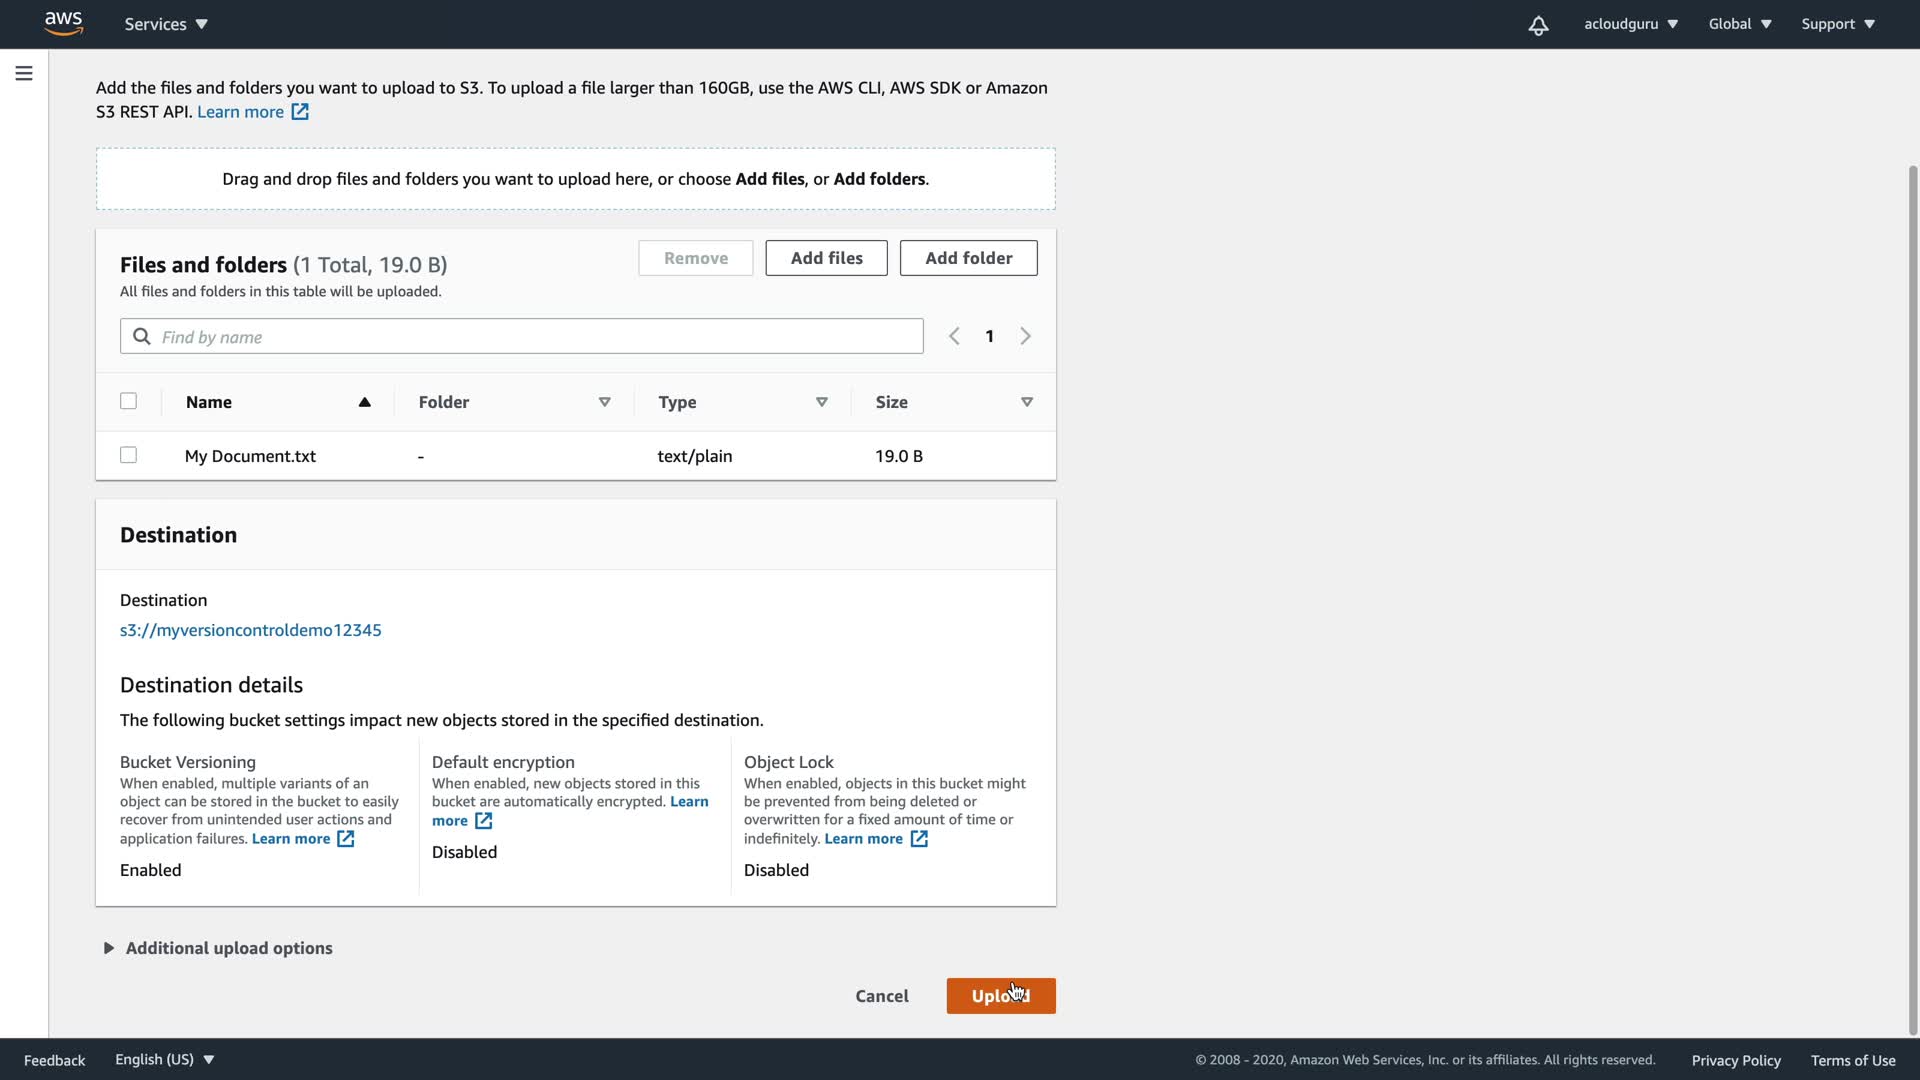
Task: Click the orange Upload button
Action: [x=1000, y=996]
